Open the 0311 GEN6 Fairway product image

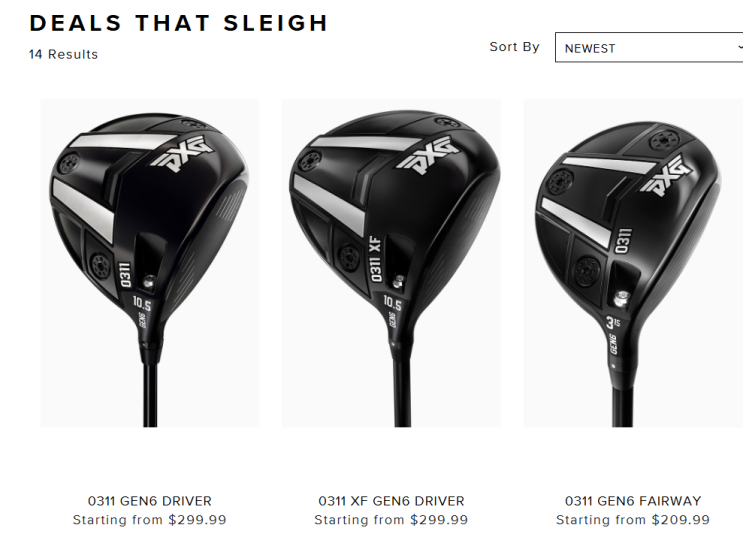(x=633, y=263)
